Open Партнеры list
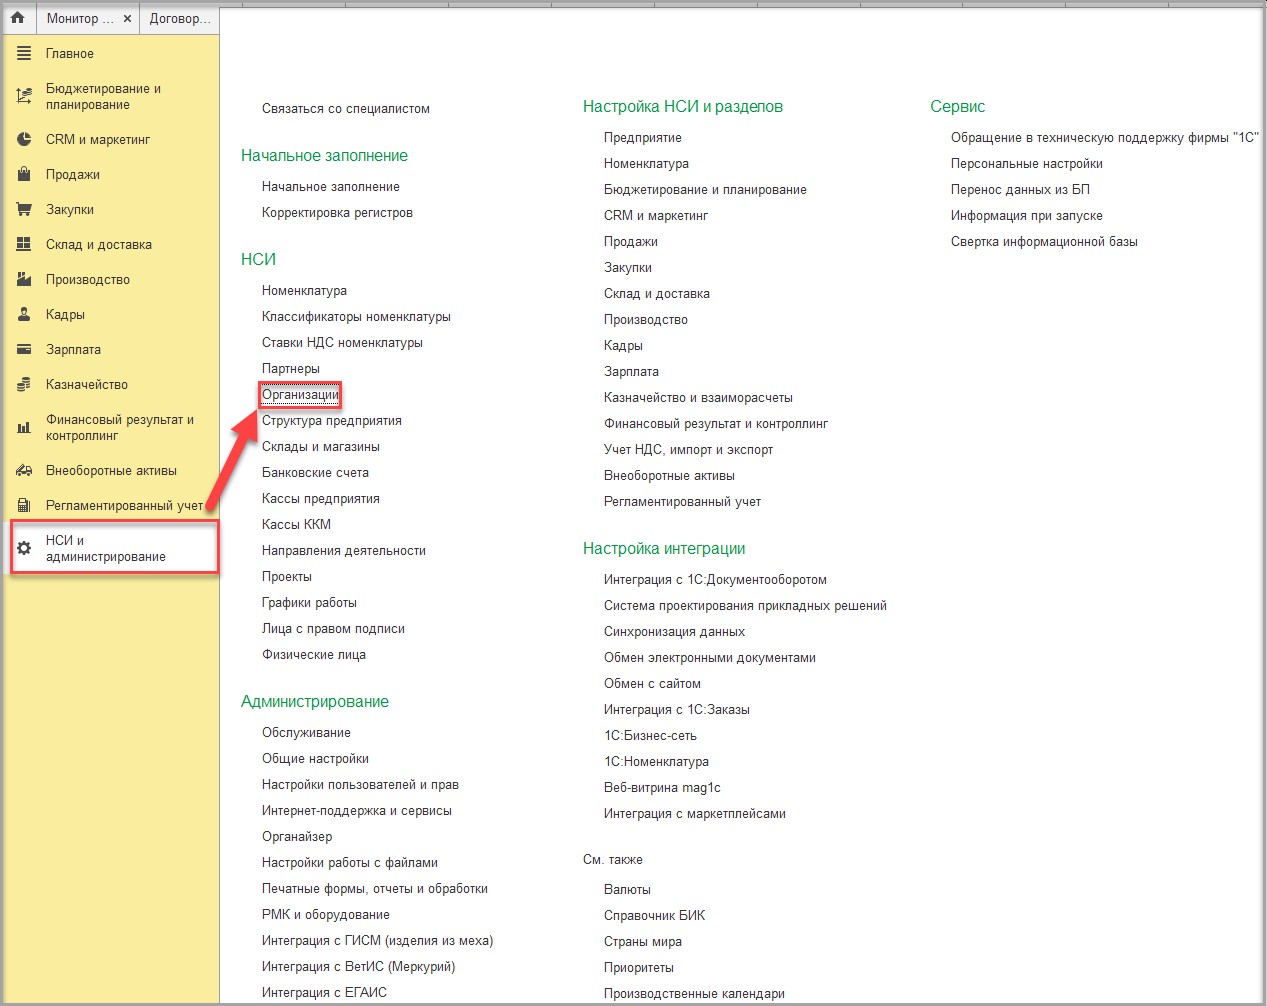 [291, 368]
